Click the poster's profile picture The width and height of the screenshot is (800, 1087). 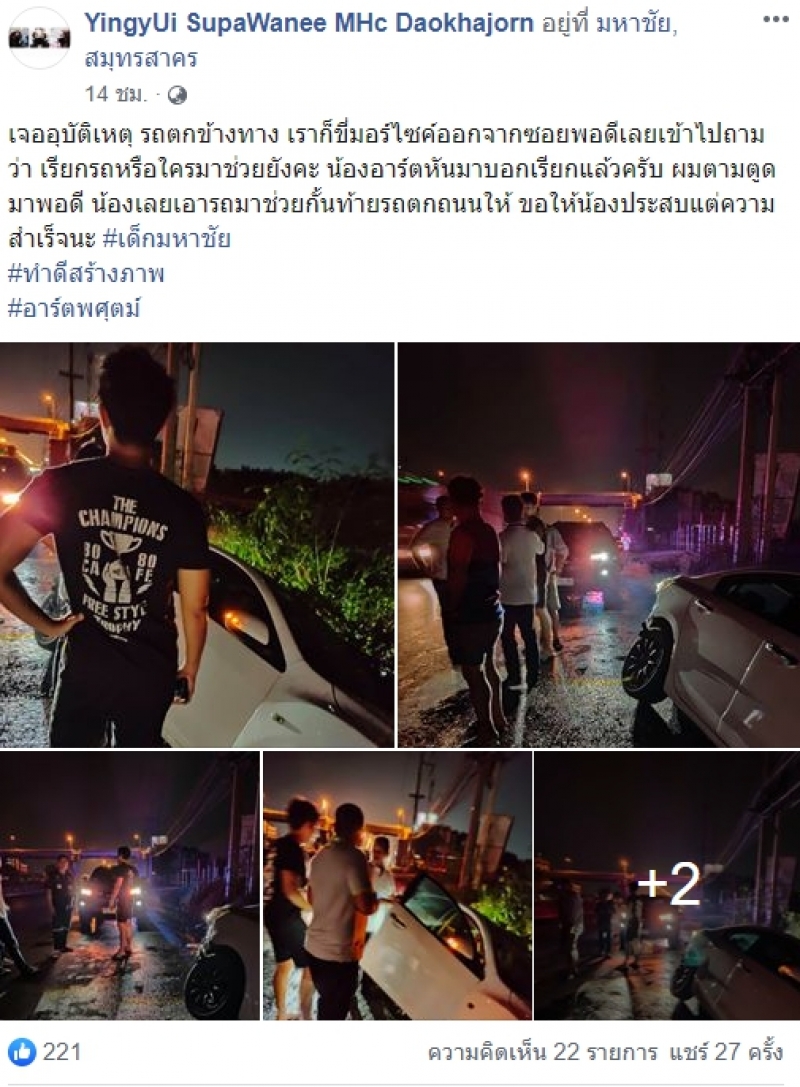(x=40, y=38)
